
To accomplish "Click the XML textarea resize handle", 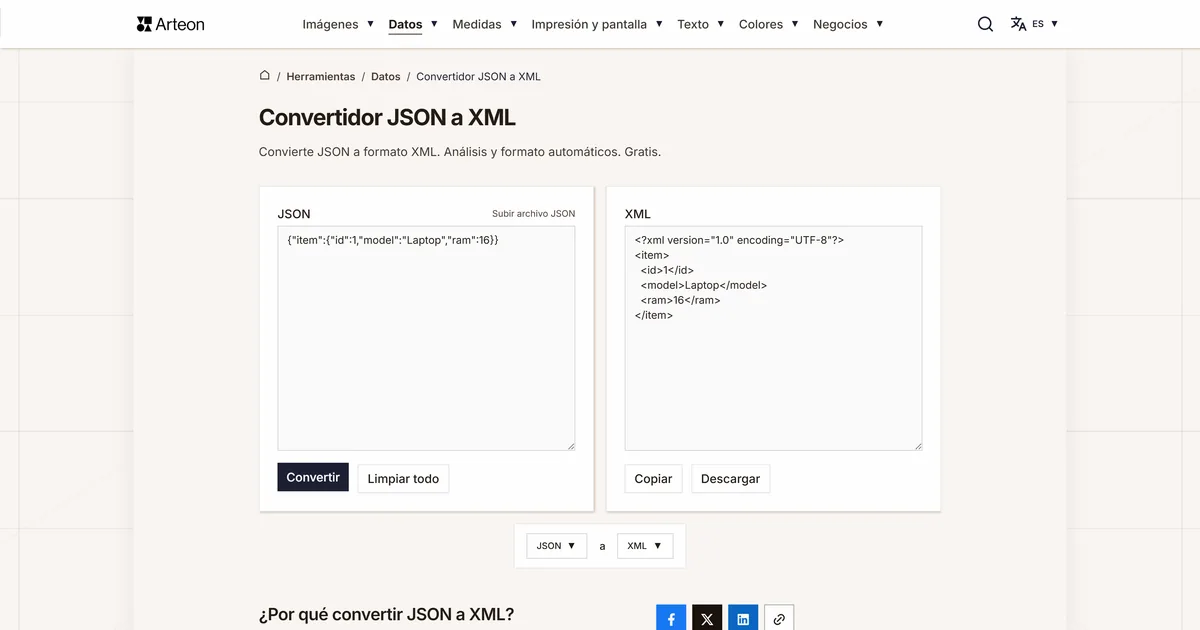I will 917,445.
